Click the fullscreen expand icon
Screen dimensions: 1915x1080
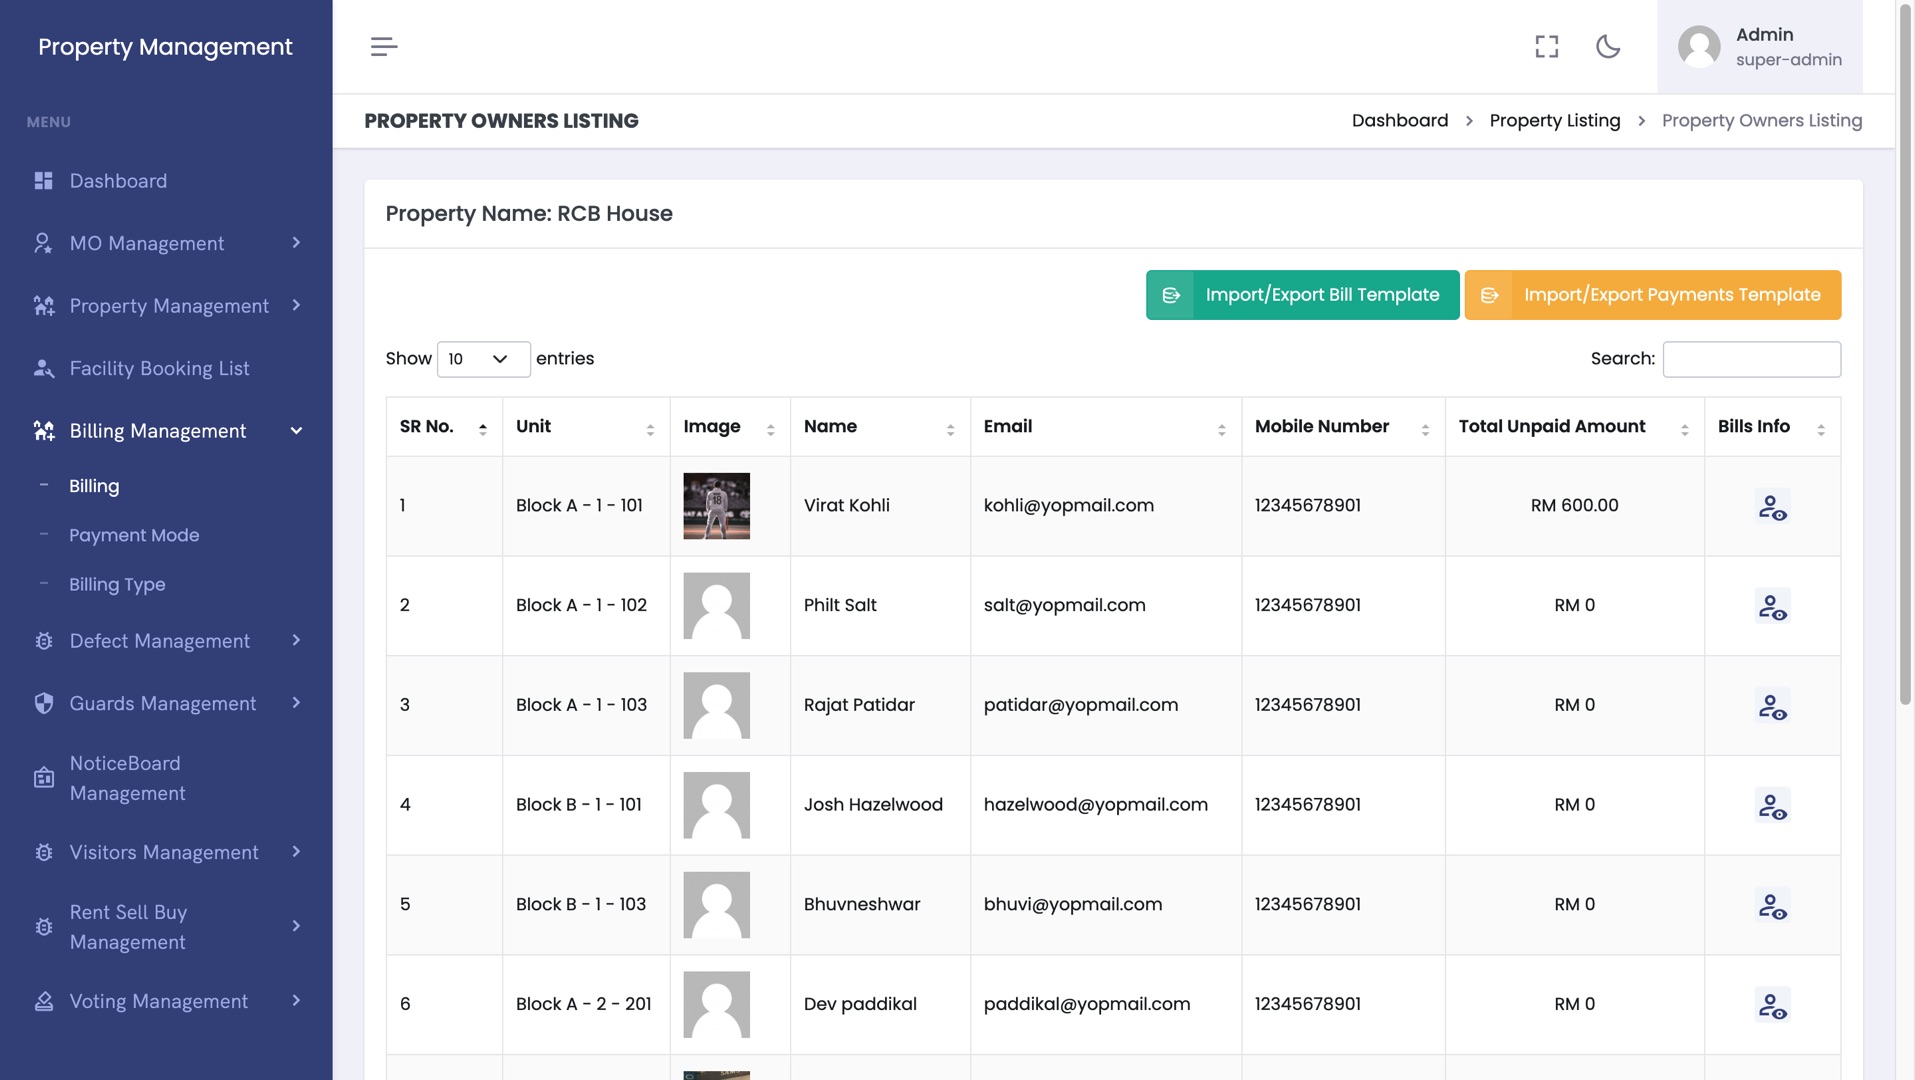pyautogui.click(x=1546, y=47)
